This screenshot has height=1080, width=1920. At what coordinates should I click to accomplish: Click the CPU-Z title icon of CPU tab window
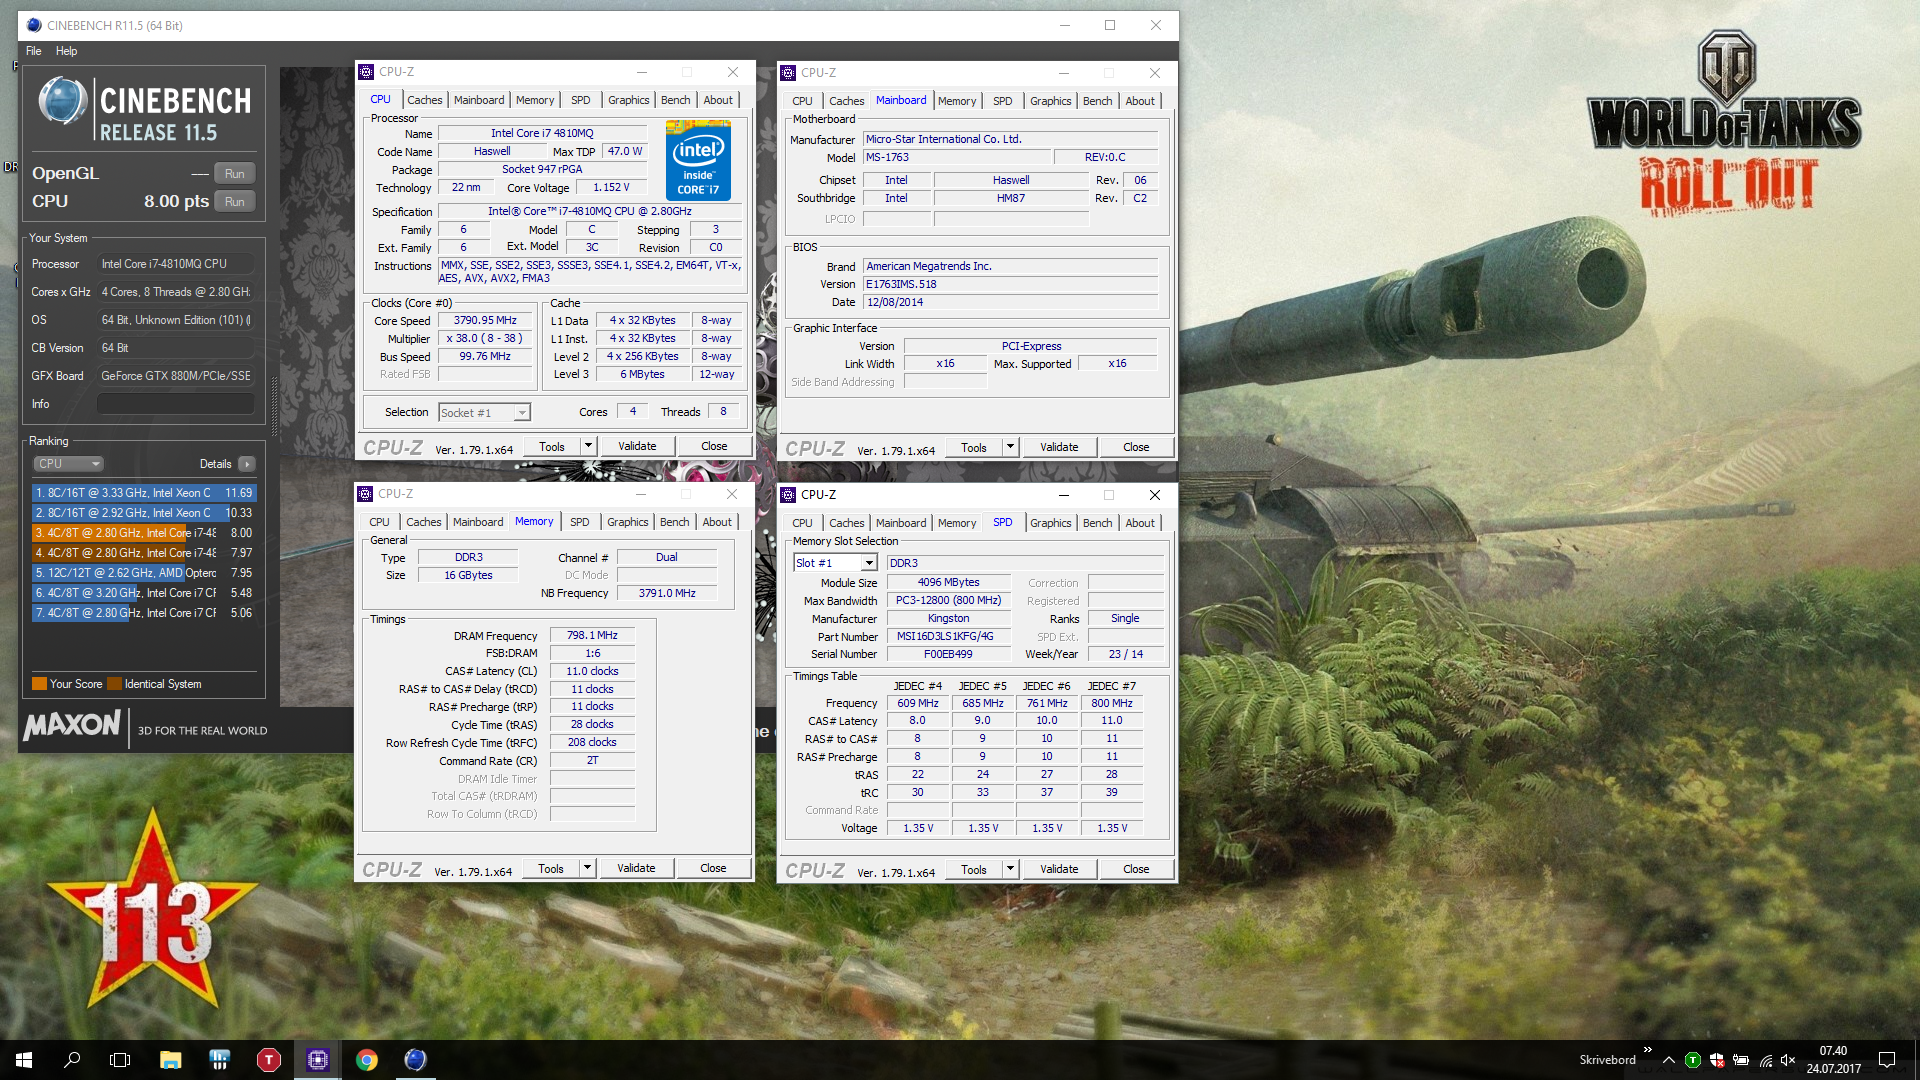pos(366,72)
